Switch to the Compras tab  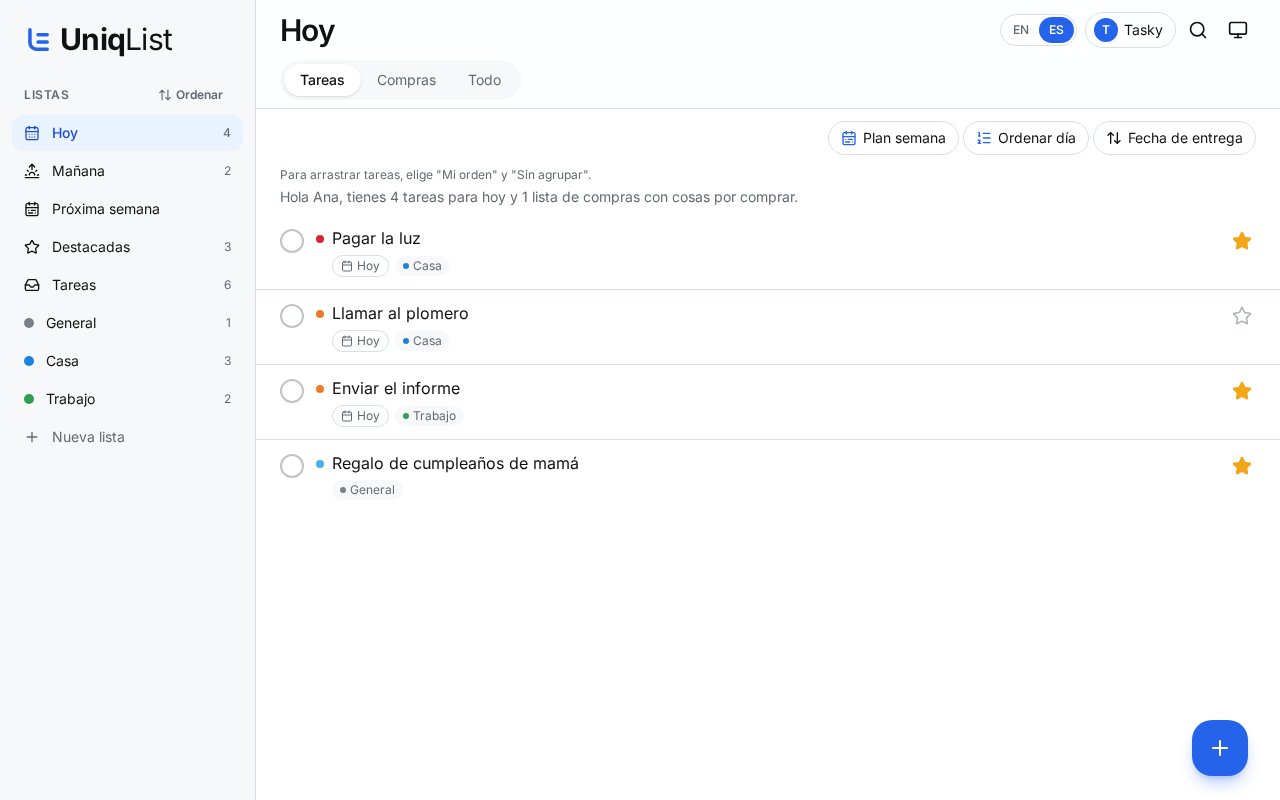coord(406,80)
